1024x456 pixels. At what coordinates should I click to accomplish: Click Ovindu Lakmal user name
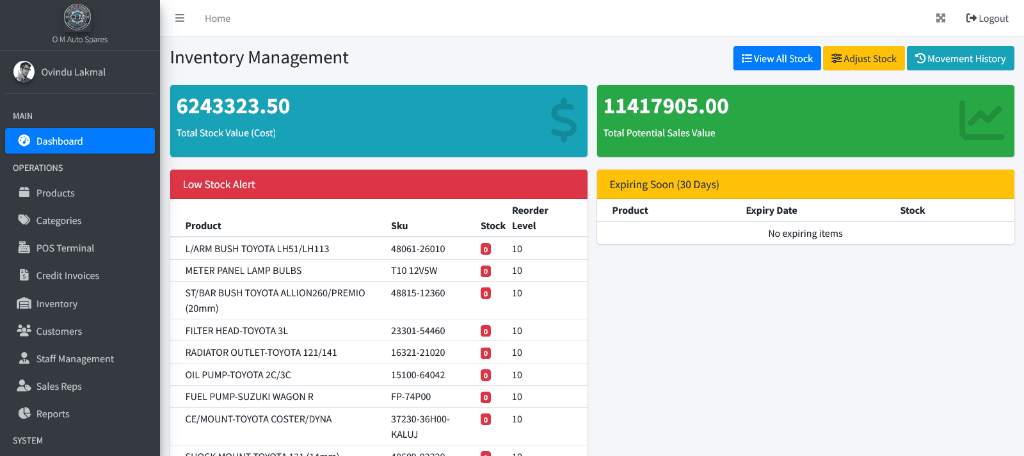tap(73, 72)
